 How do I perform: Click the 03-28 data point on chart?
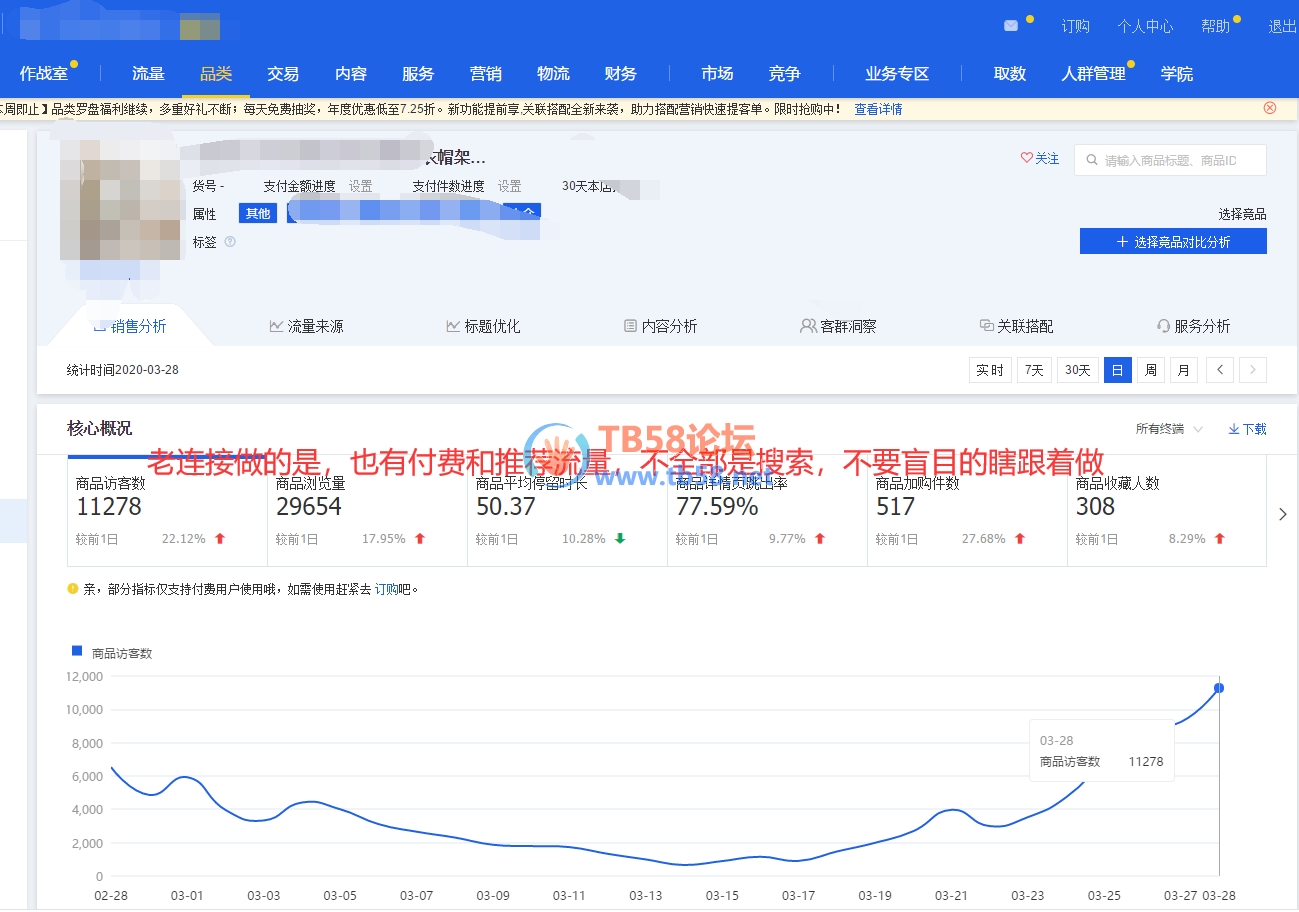click(1218, 688)
